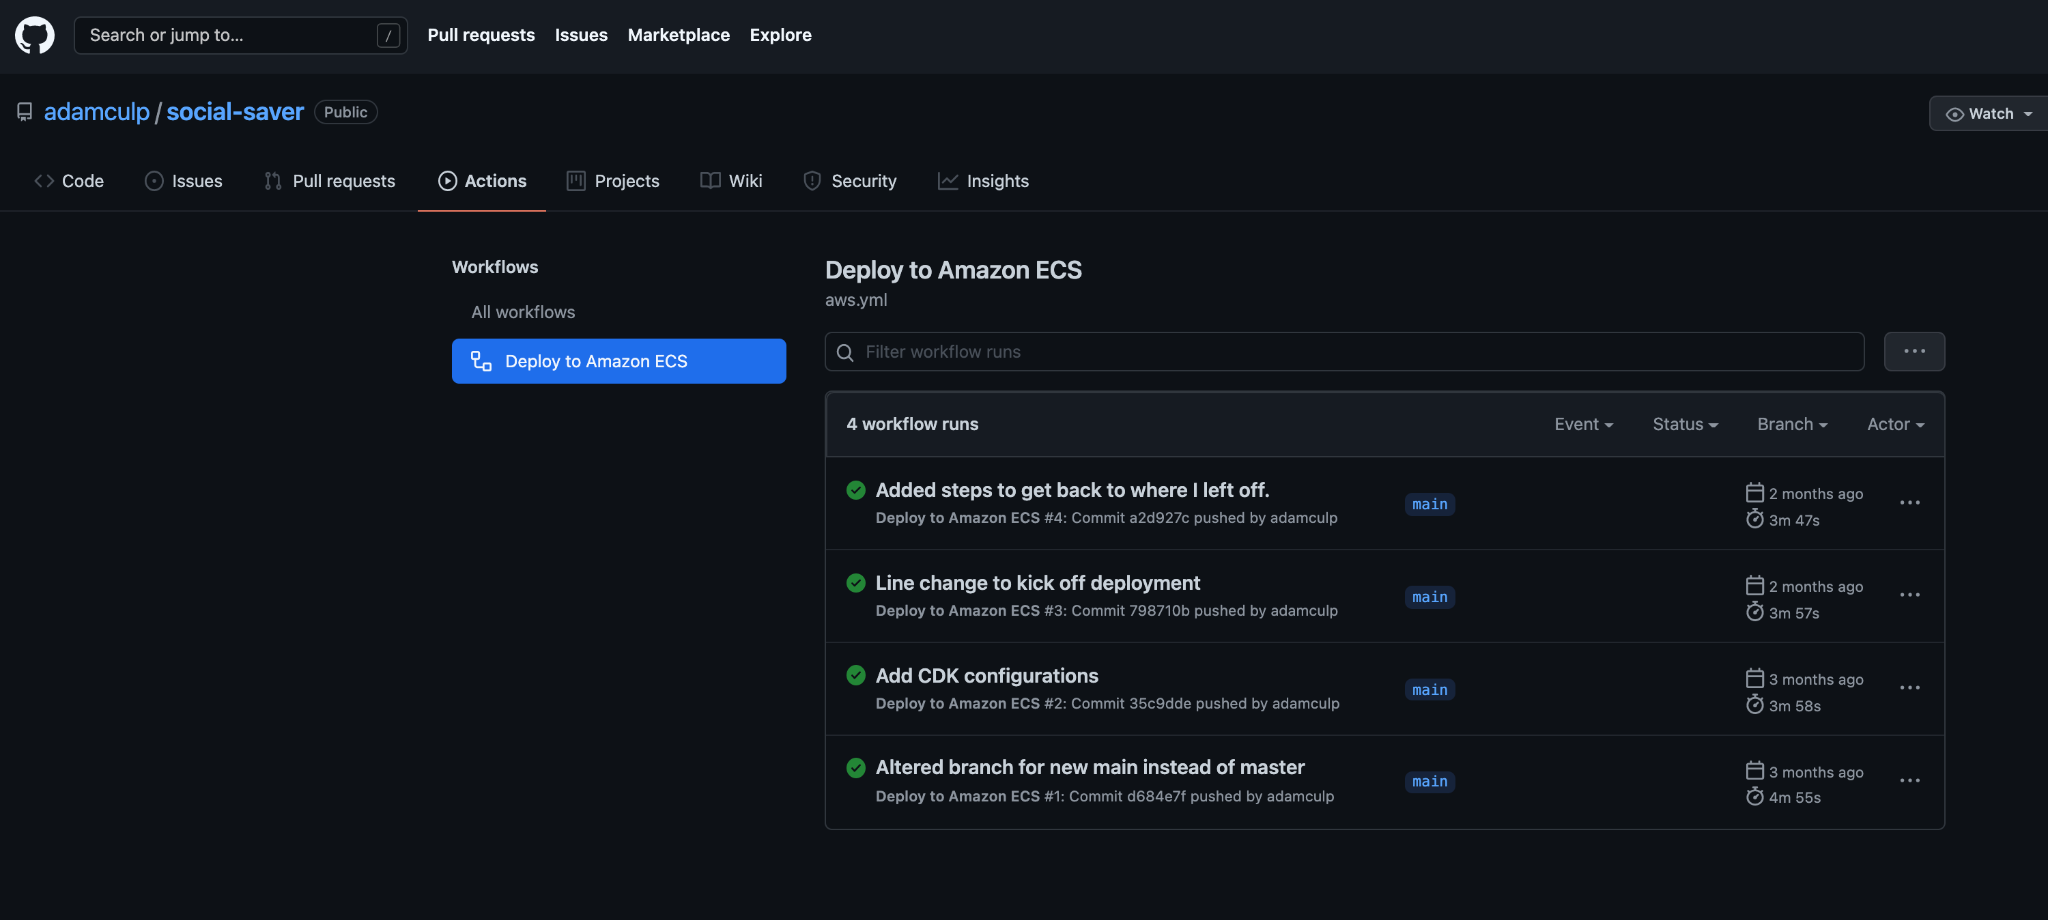Screen dimensions: 2048x920
Task: Click the magnifier icon in workflow filter
Action: click(x=845, y=352)
